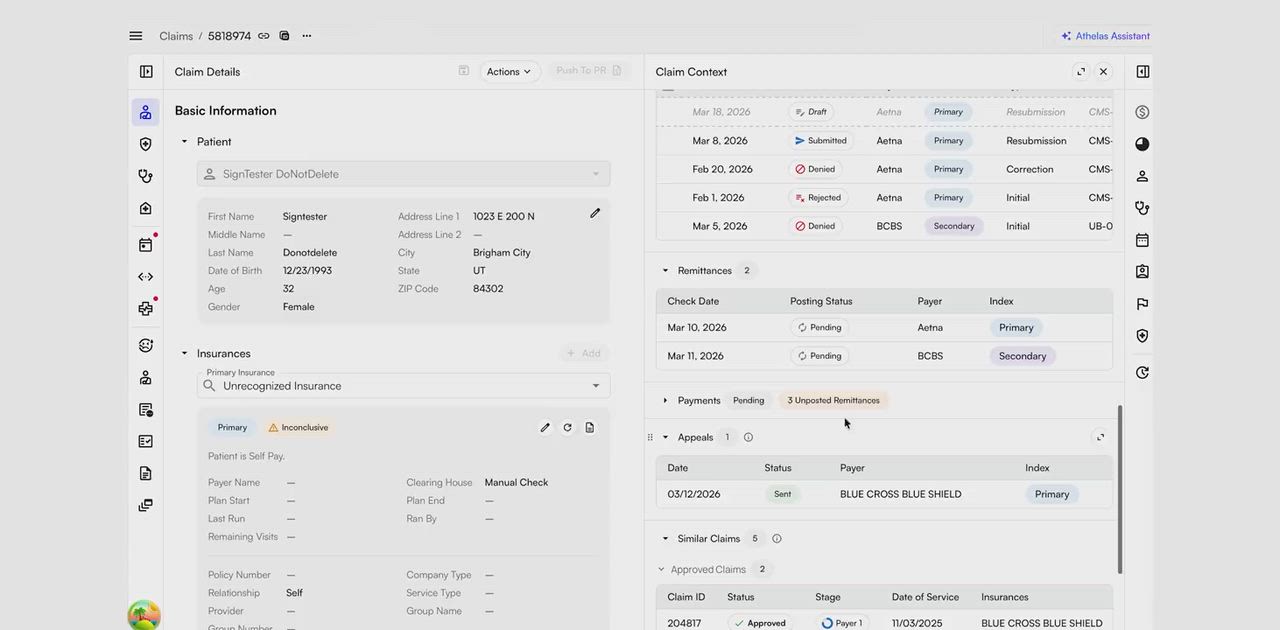Expand the Payments section

click(x=665, y=400)
